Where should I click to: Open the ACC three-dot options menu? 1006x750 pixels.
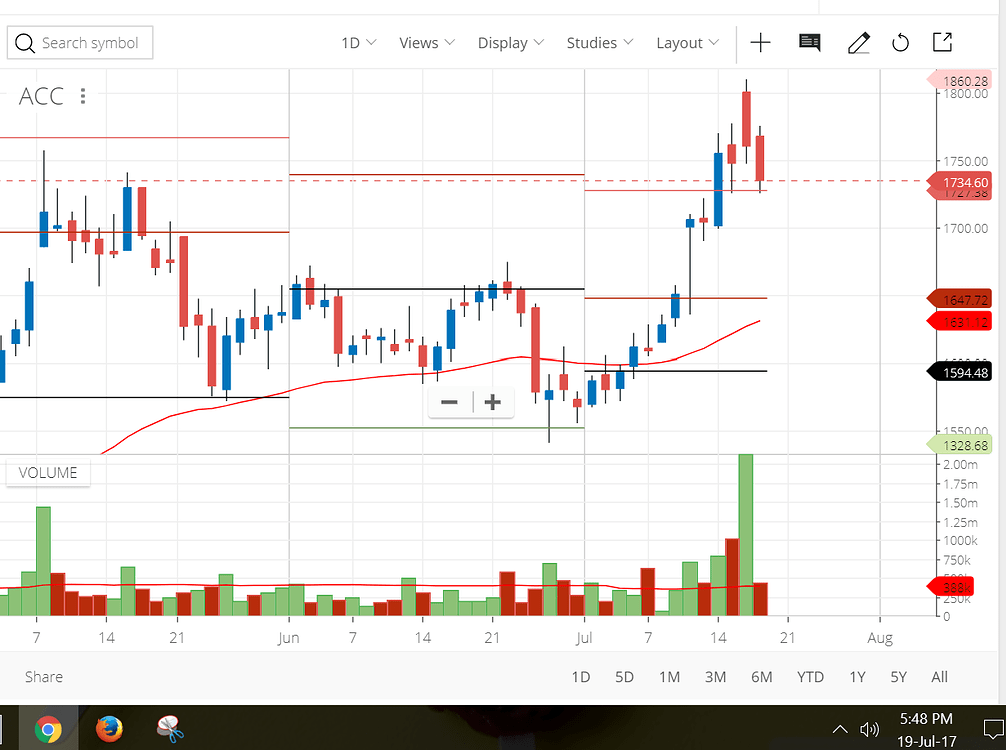[83, 95]
